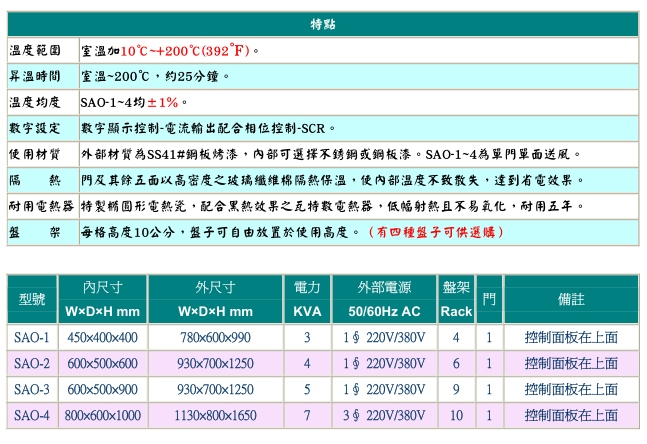Click the 1130×800×1650 outer size cell

(x=215, y=415)
